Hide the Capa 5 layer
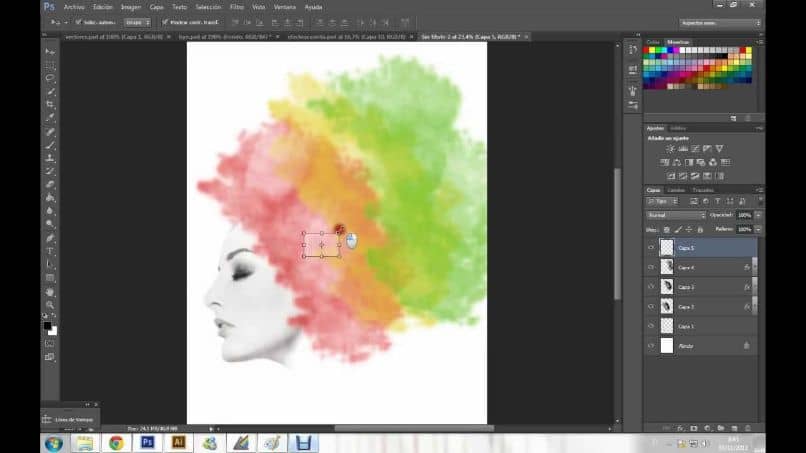This screenshot has height=453, width=806. coord(651,248)
